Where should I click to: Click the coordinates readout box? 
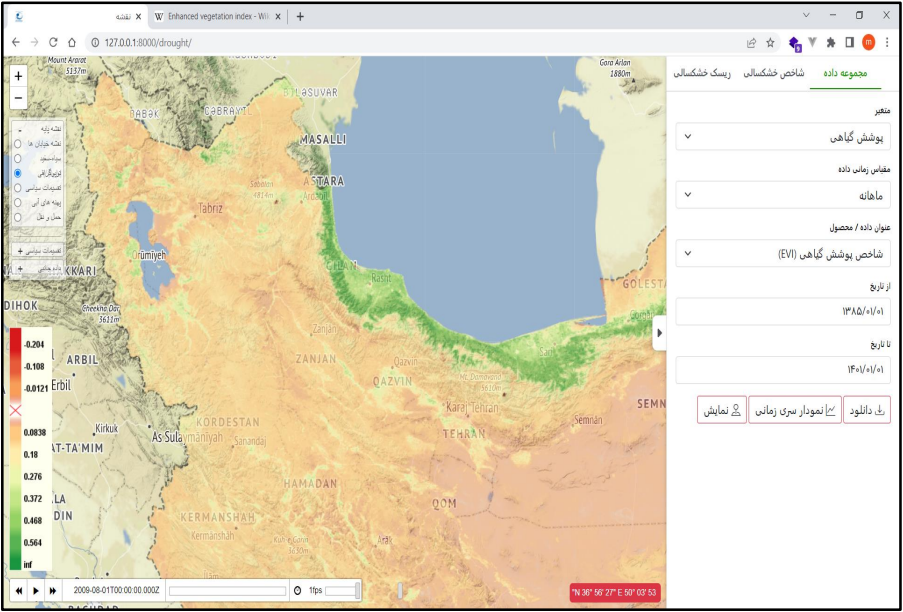(615, 592)
